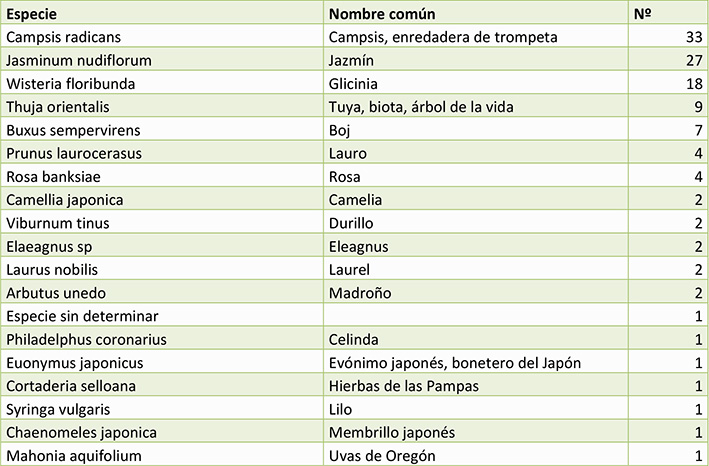Select the Rosa banksiae cell
The width and height of the screenshot is (709, 466).
(162, 176)
